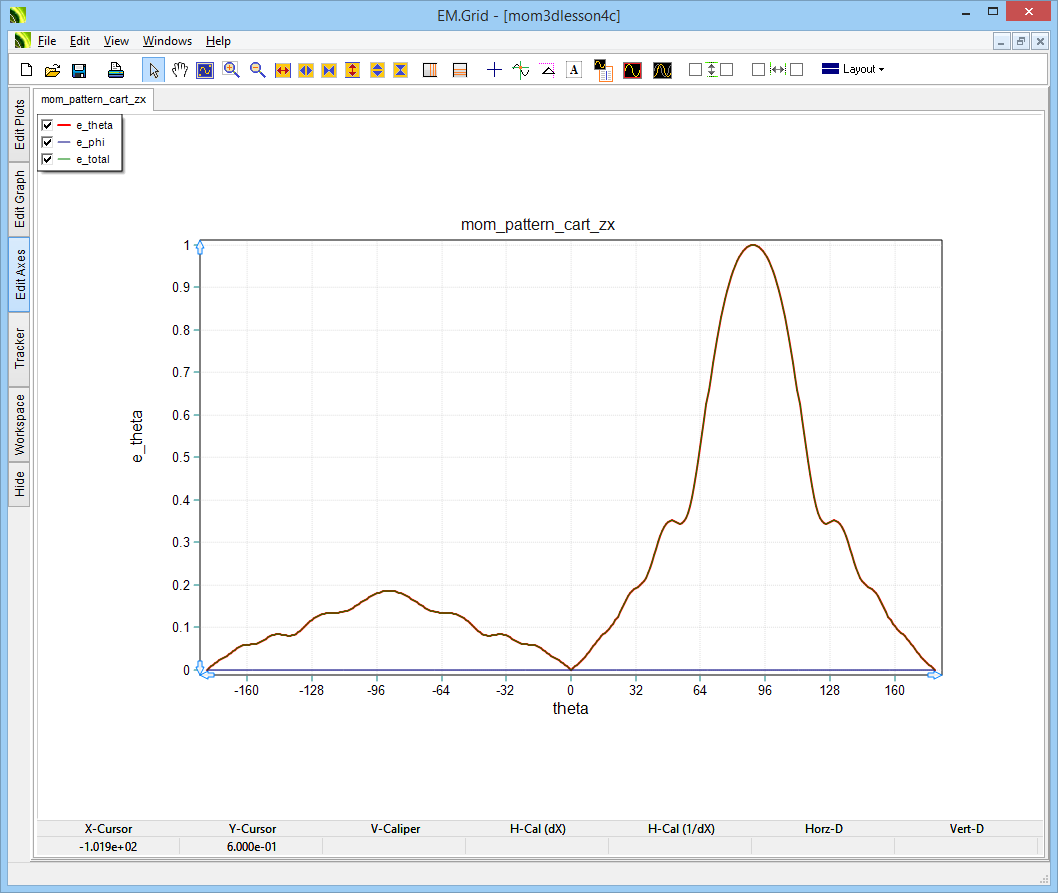1058x893 pixels.
Task: Open a file with the folder icon
Action: (52, 70)
